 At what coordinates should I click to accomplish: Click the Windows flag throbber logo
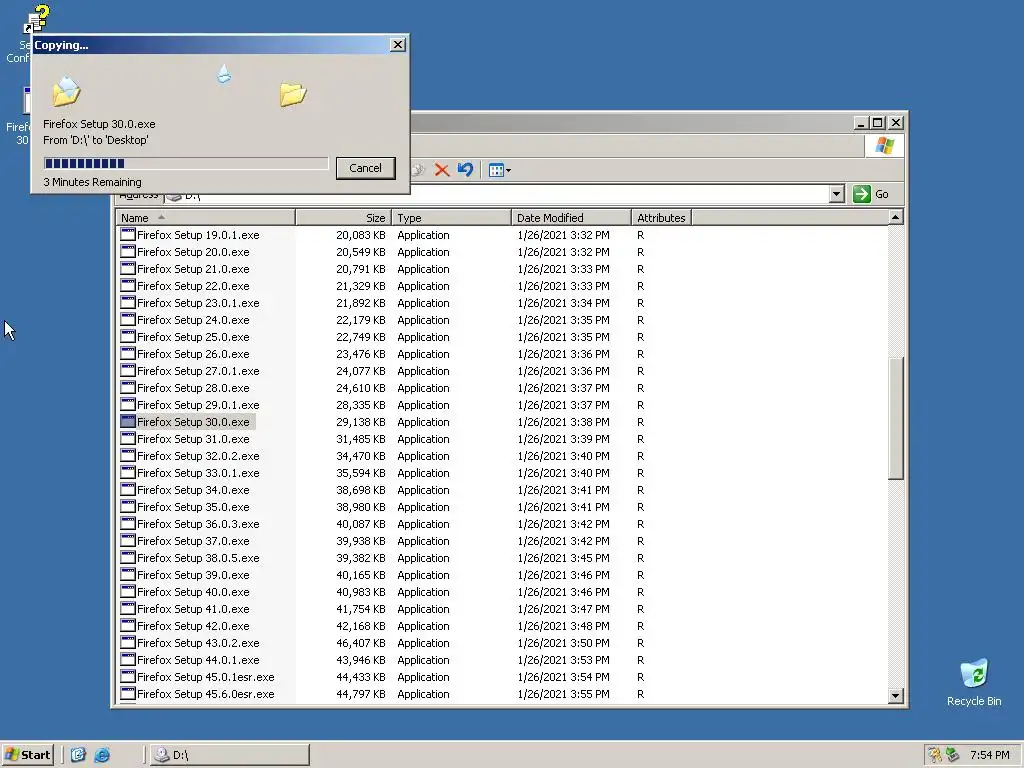coord(884,146)
